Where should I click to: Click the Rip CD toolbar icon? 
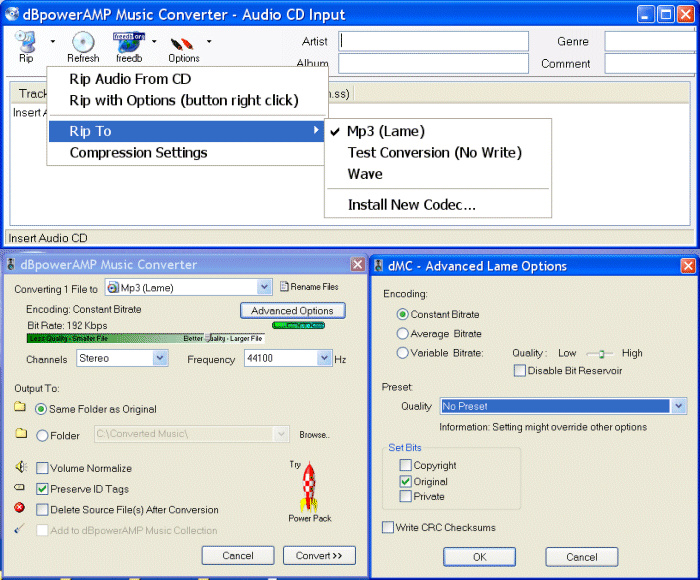coord(25,42)
